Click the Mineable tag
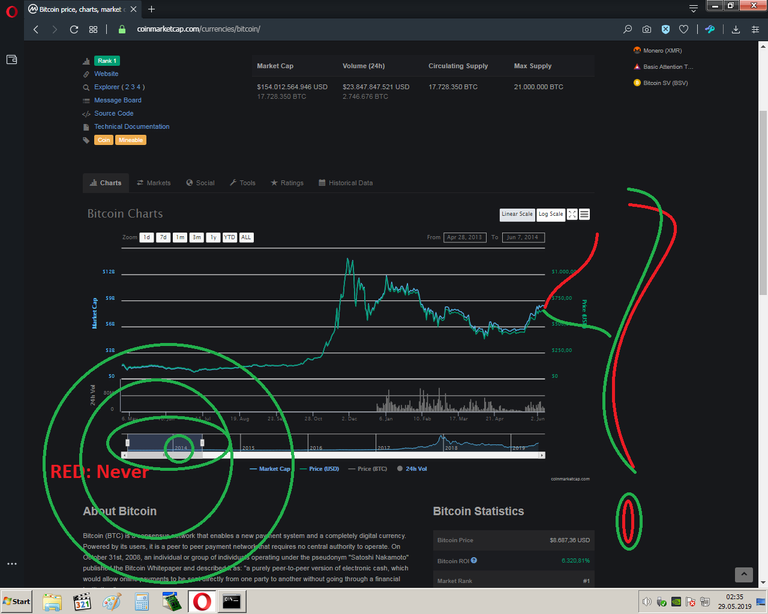 [131, 140]
